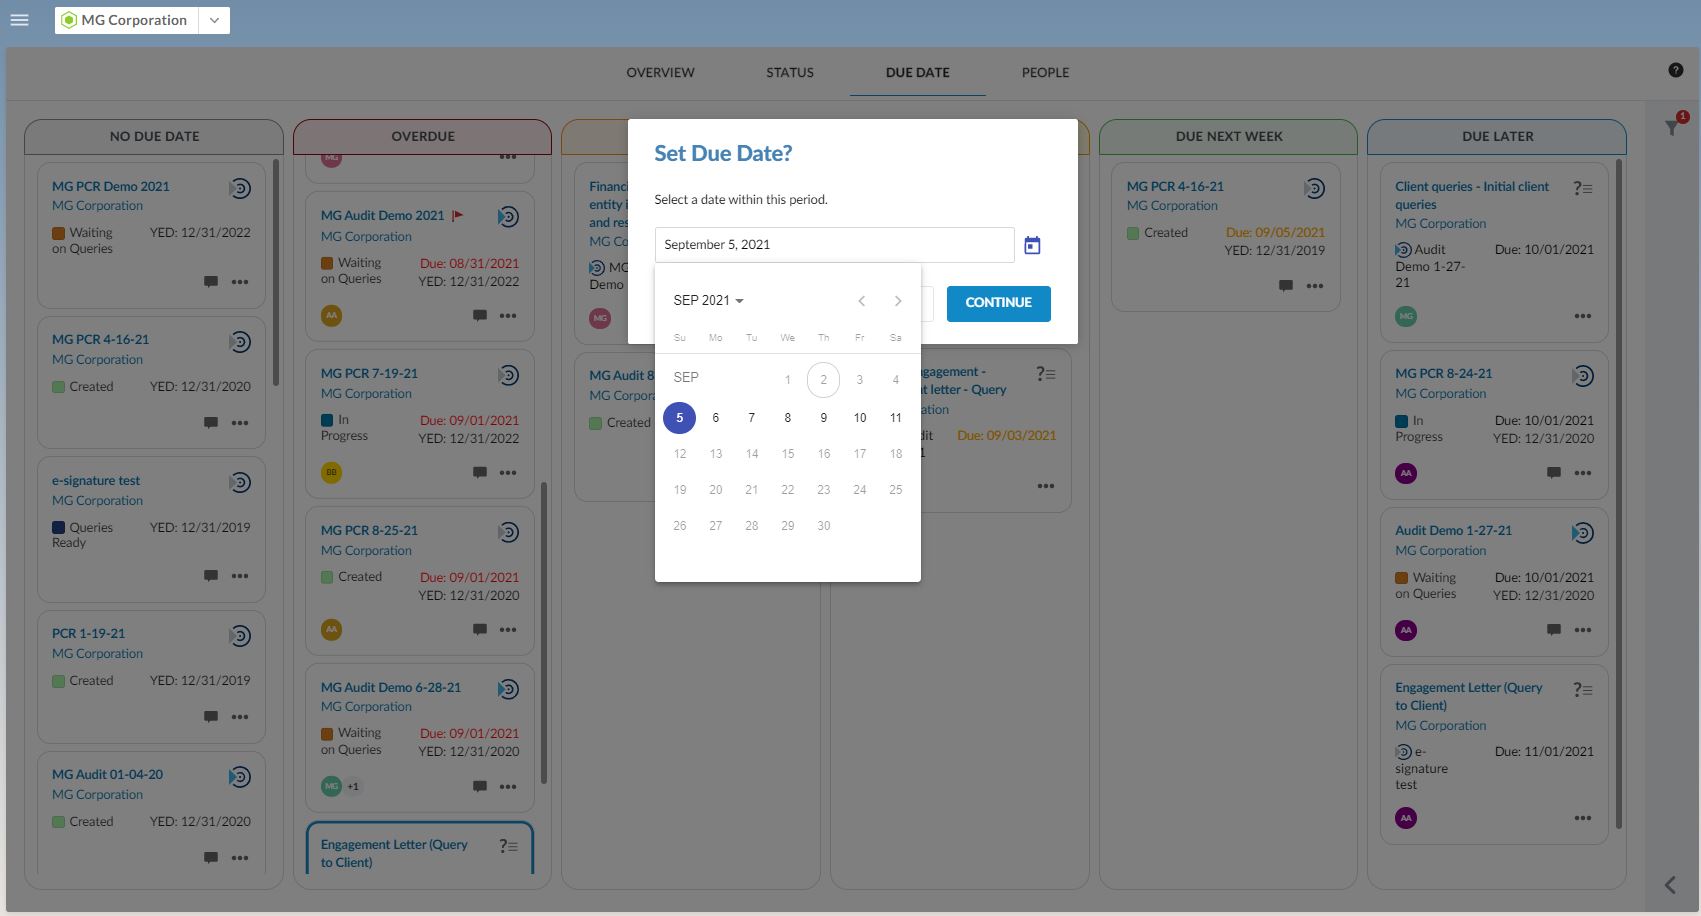Open comments on MG PCR Demo 2021 card
1701x916 pixels.
pyautogui.click(x=210, y=282)
